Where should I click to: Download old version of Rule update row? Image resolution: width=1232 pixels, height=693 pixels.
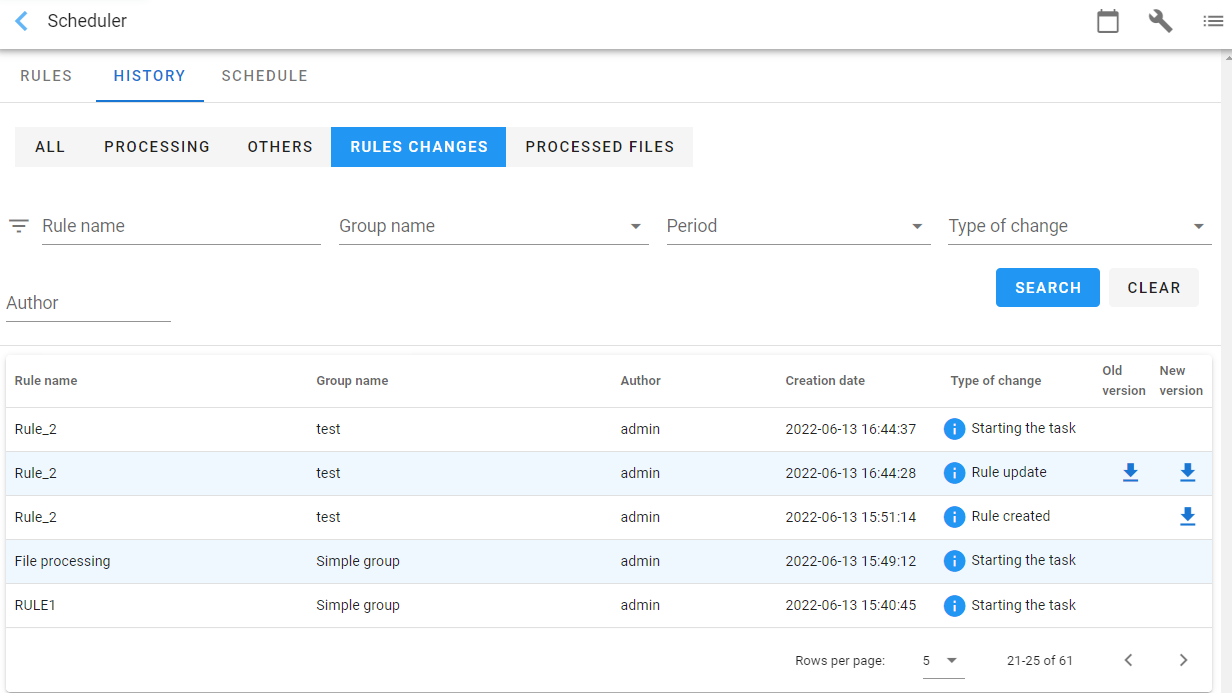[x=1130, y=473]
